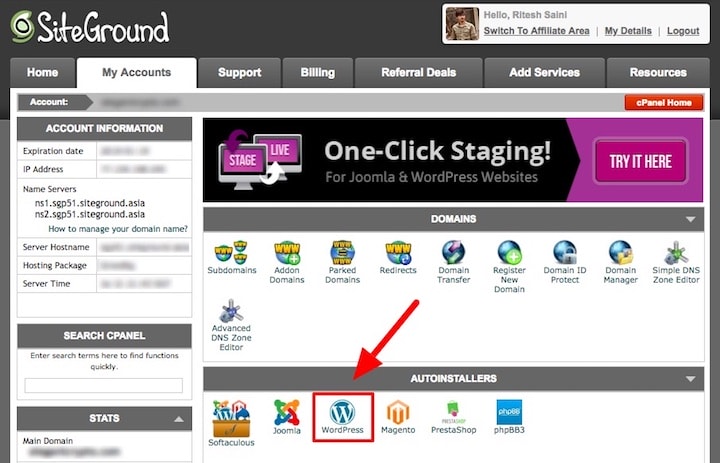Open Domain Manager
The image size is (720, 463).
point(620,262)
